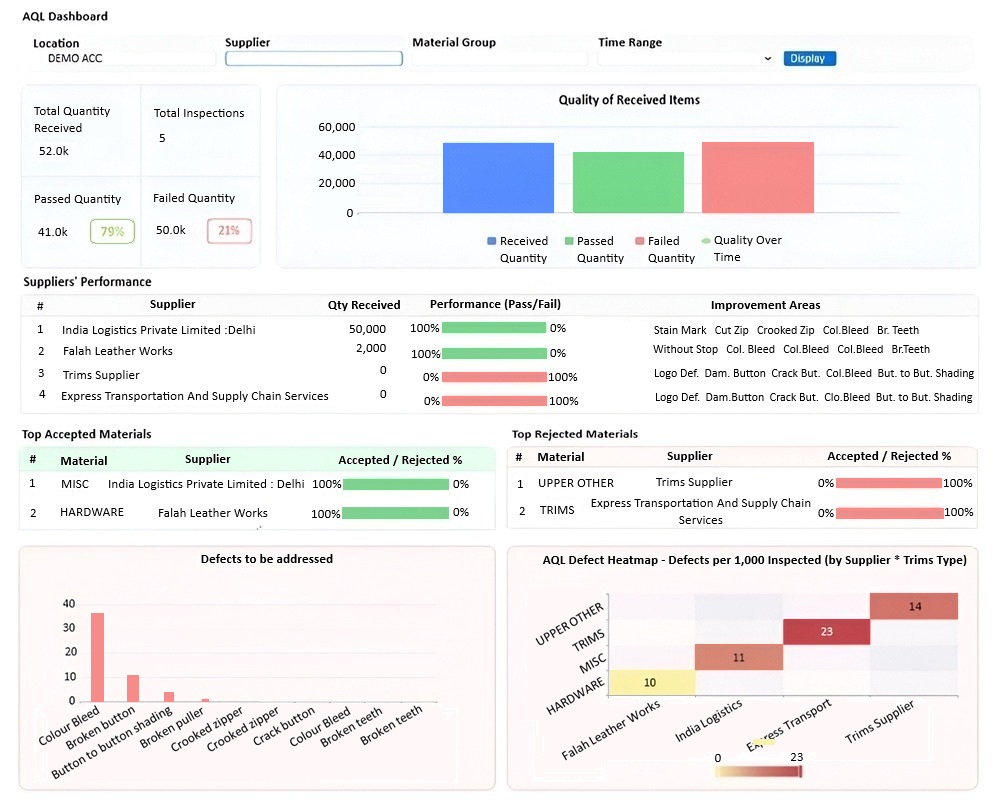
Task: Click the green 79% passed badge
Action: click(112, 231)
